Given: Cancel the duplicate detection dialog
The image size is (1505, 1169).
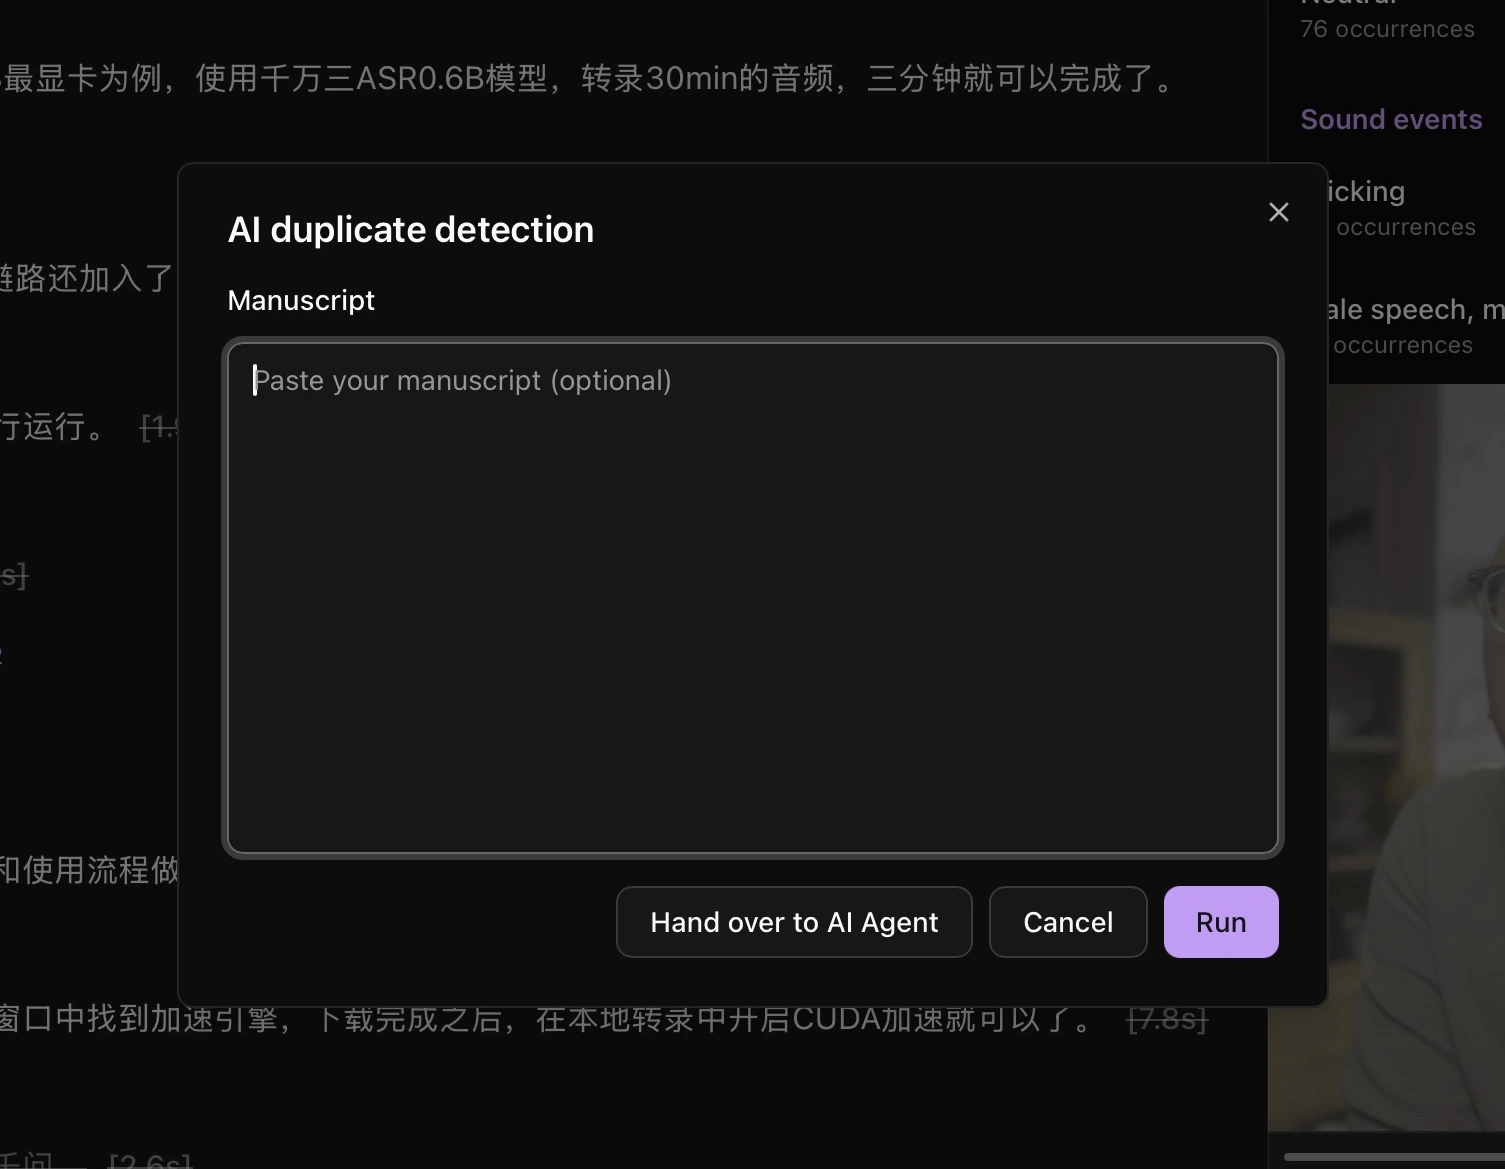Looking at the screenshot, I should click(1068, 922).
